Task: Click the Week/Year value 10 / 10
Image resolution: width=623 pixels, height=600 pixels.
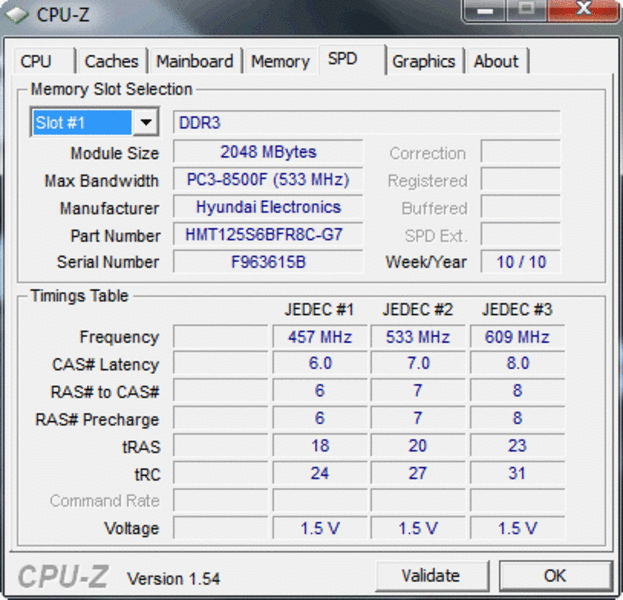Action: (x=520, y=262)
